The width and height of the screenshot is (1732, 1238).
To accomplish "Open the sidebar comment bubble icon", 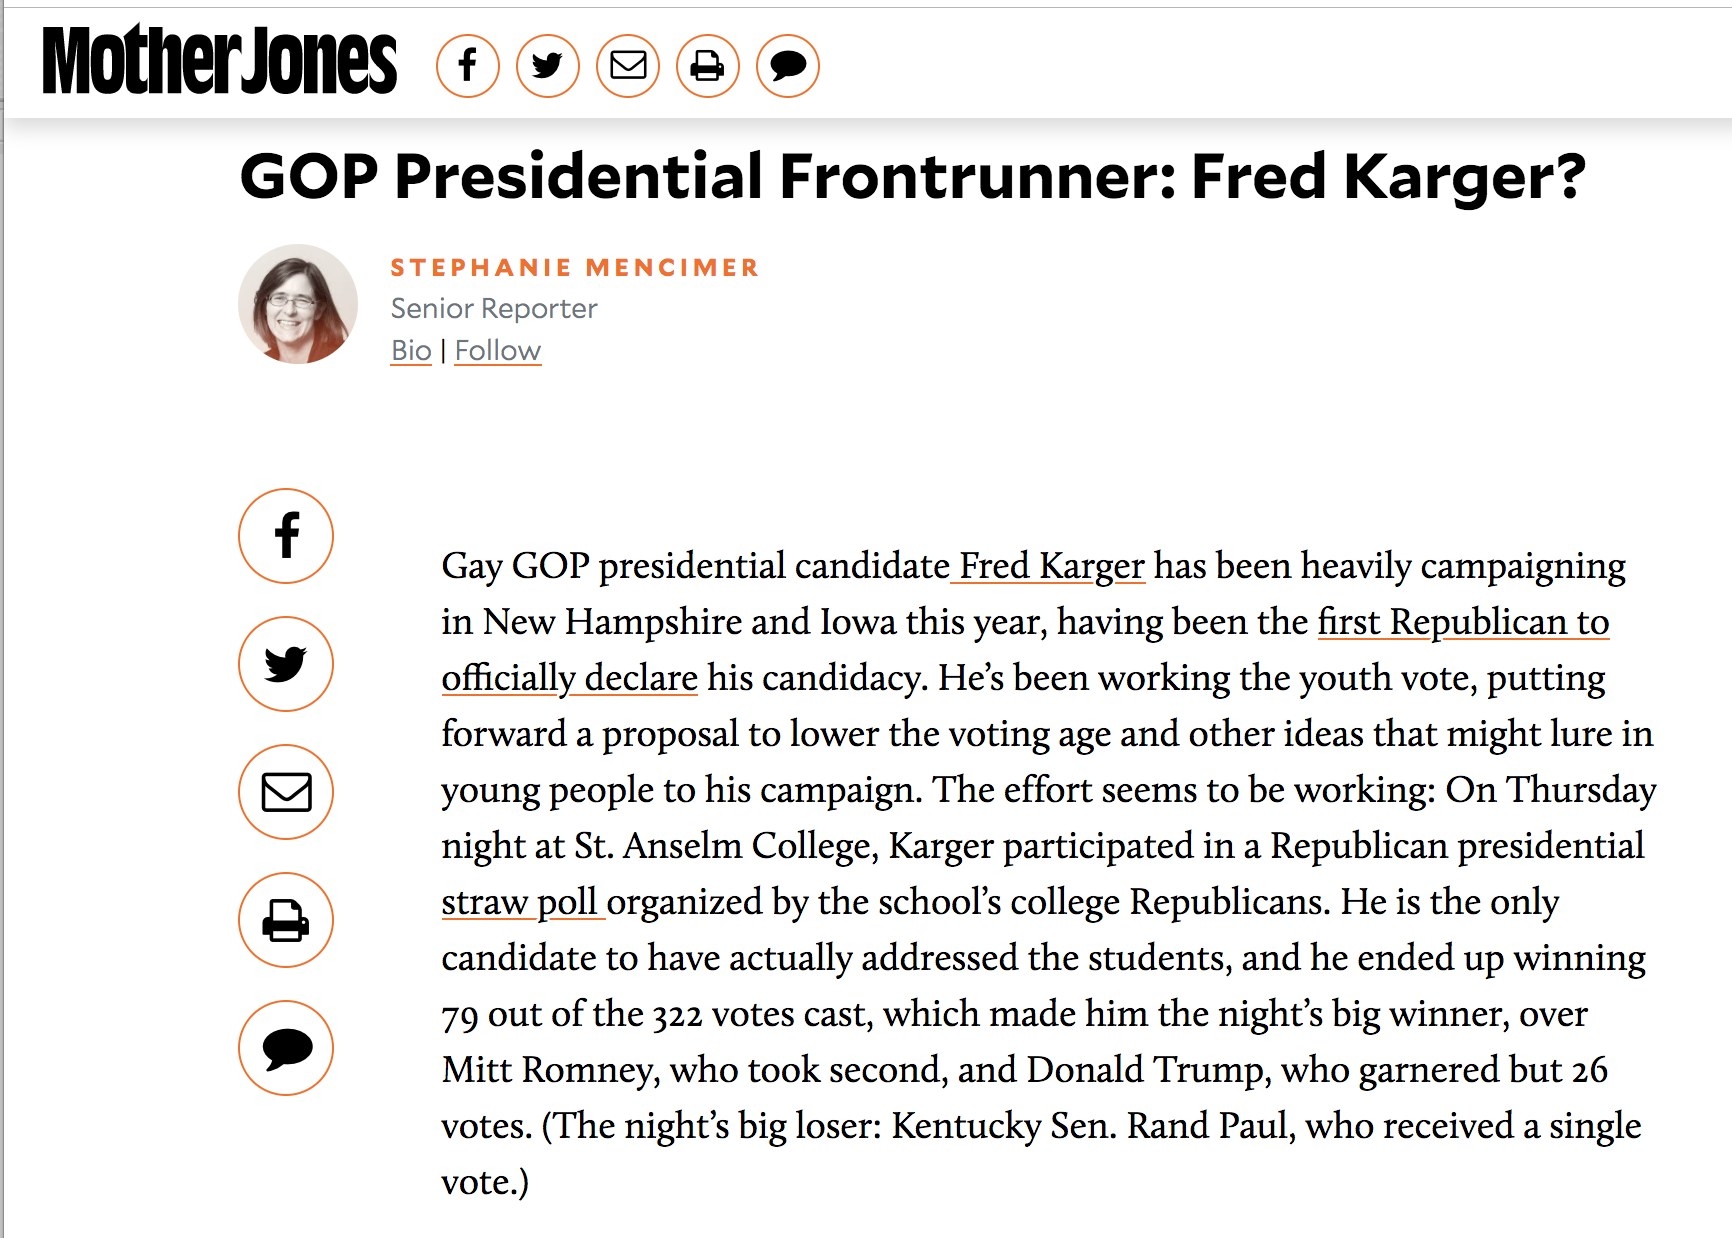I will tap(286, 1048).
